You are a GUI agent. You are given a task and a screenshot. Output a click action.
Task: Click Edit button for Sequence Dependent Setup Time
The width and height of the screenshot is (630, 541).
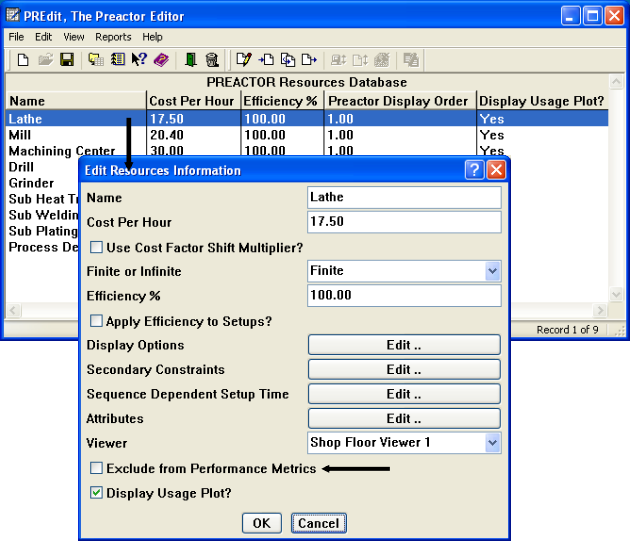(x=404, y=394)
